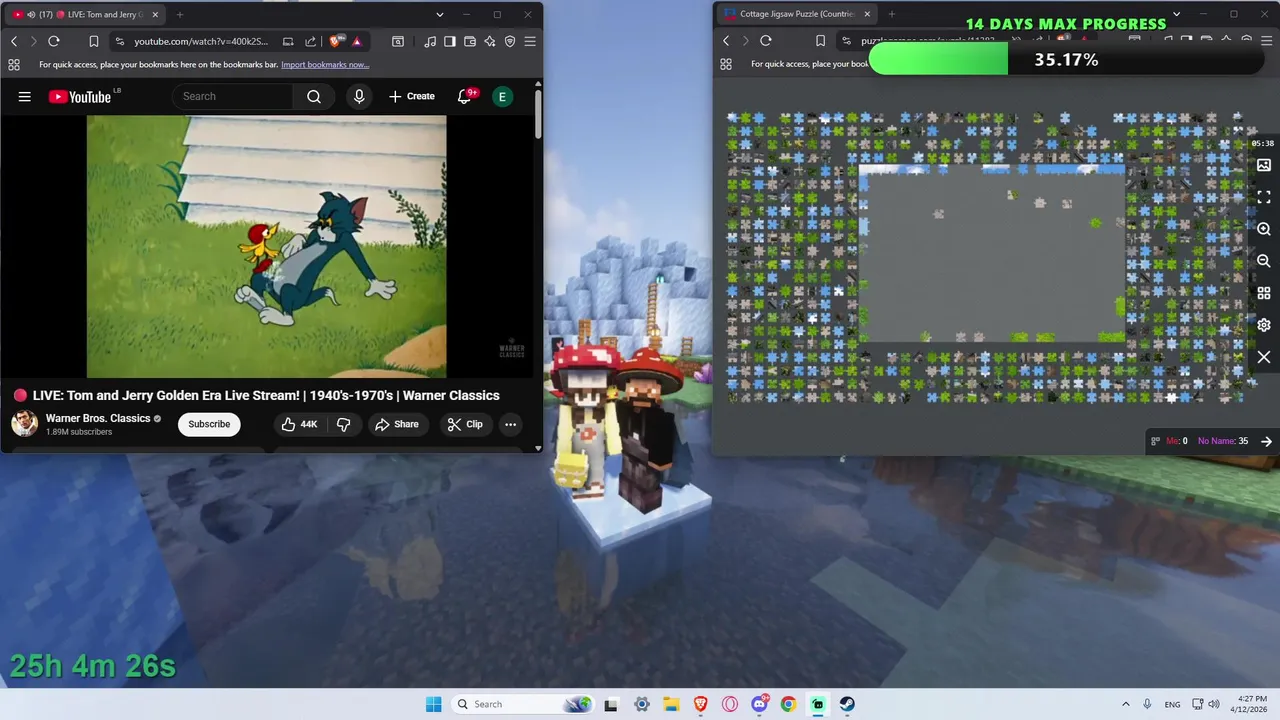This screenshot has height=720, width=1280.
Task: Reload the YouTube page
Action: tap(54, 41)
